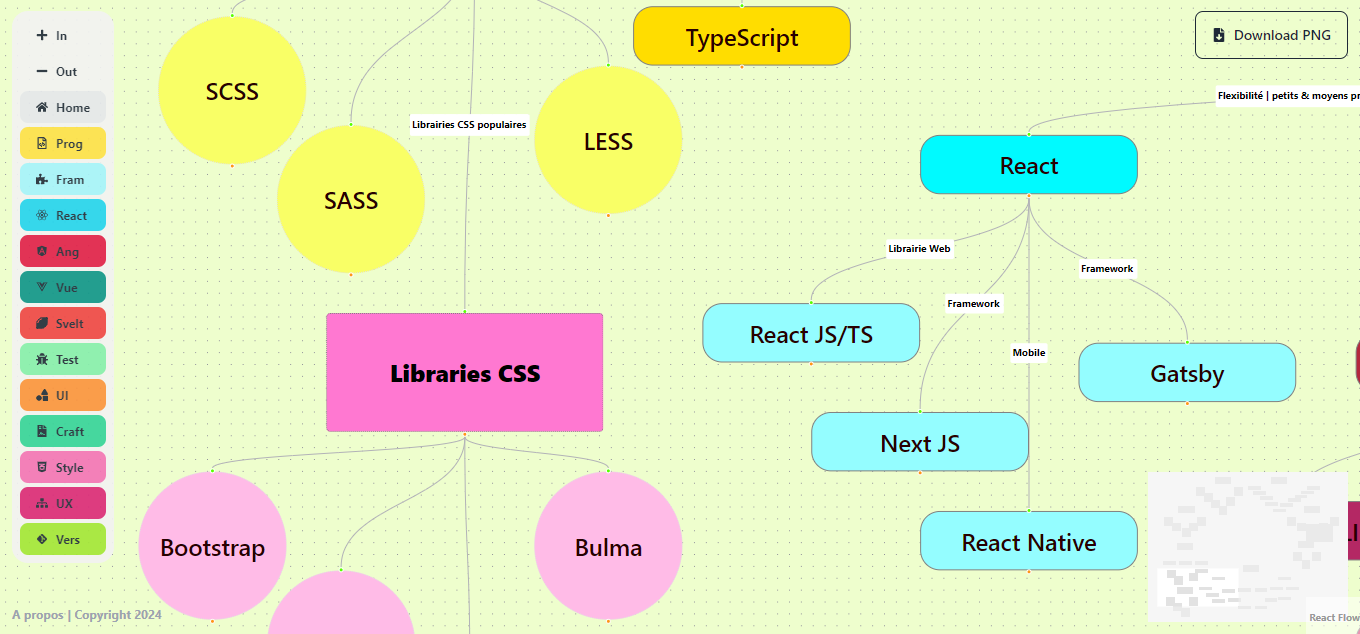
Task: Open the UX category in the sidebar
Action: click(62, 503)
